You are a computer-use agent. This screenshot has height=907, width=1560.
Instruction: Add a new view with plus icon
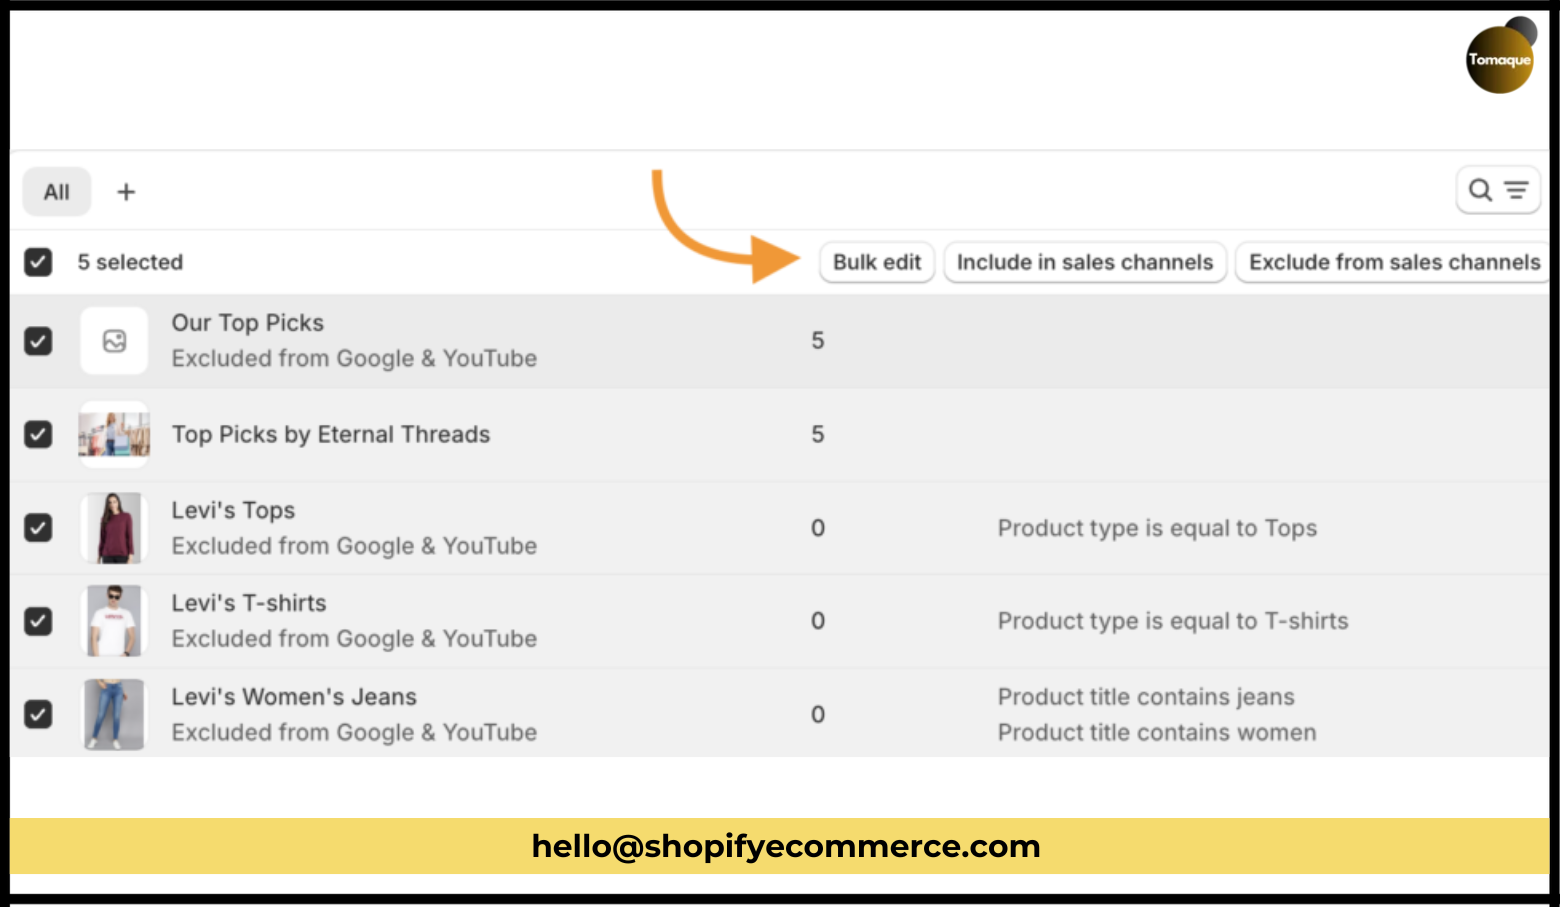point(126,192)
